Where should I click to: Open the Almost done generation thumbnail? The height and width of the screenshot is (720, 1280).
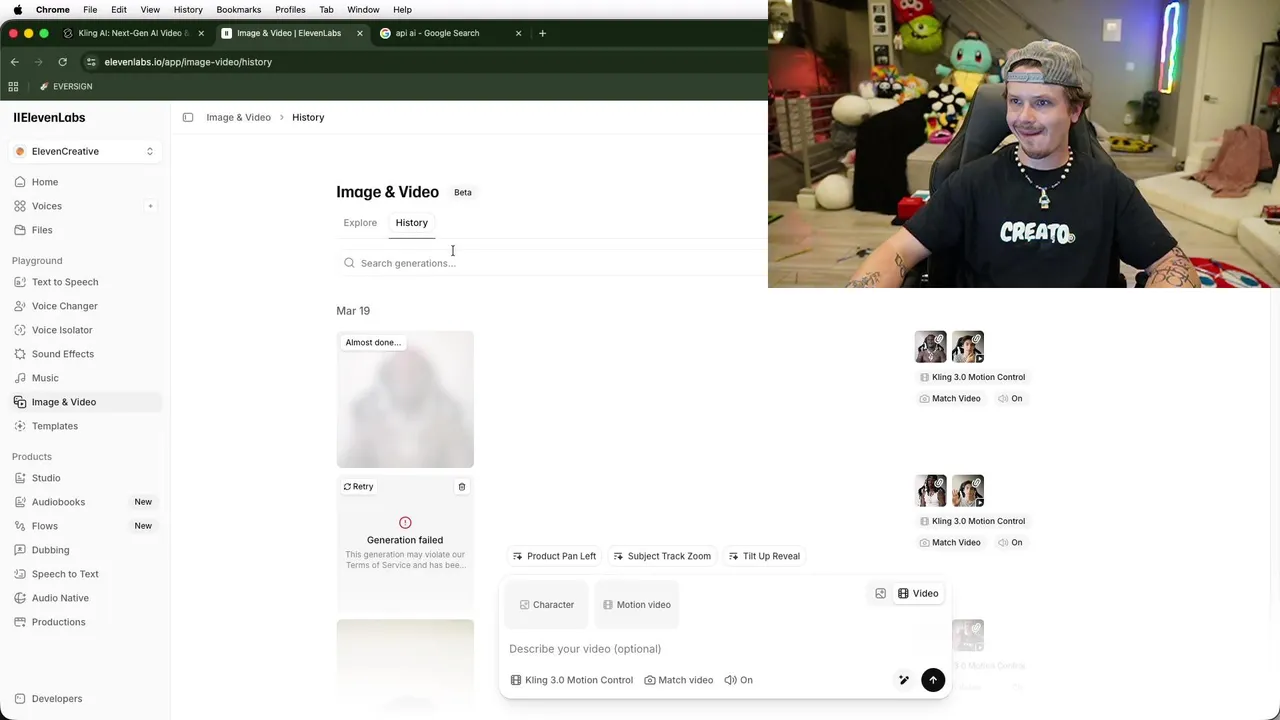pos(405,399)
